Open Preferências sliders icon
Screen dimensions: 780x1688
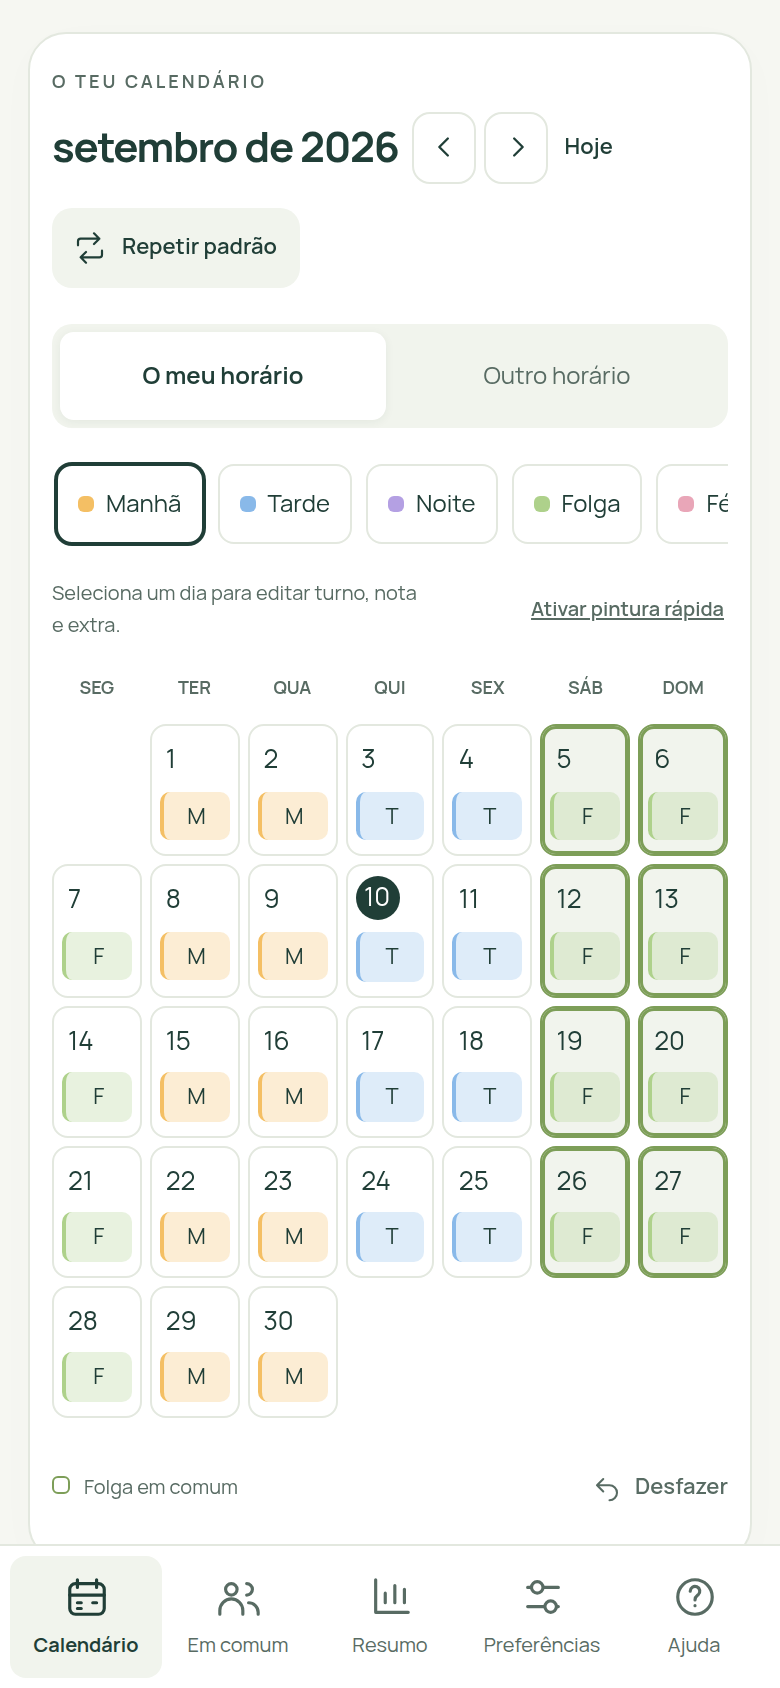542,1597
